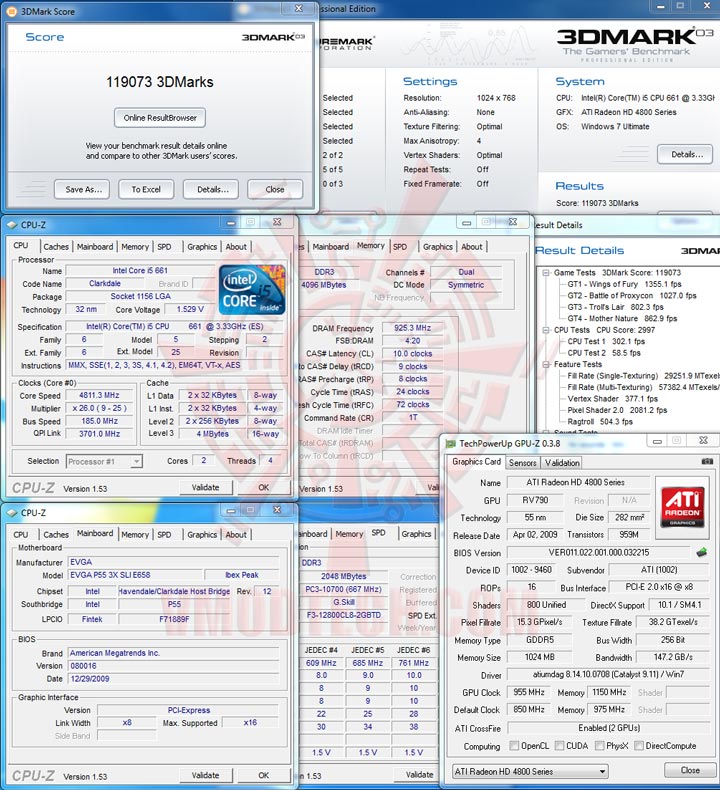Click OK in bottom CPU-Z Mainboard window
The height and width of the screenshot is (790, 720).
coord(264,775)
